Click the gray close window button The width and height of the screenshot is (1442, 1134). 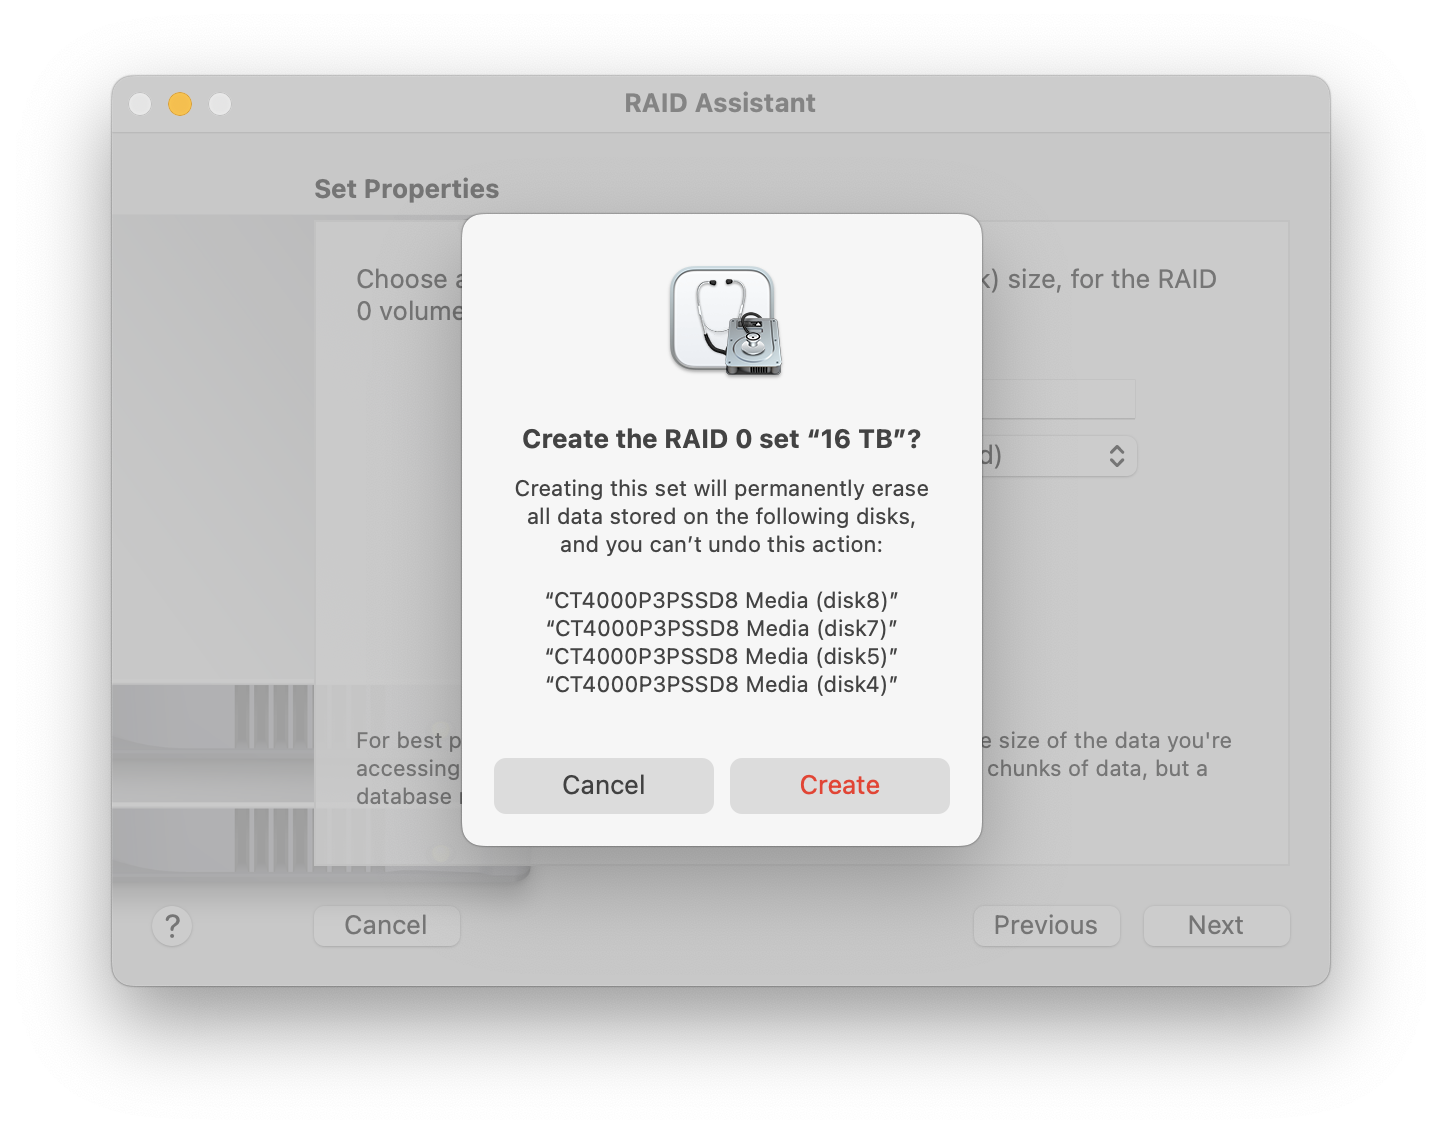point(140,104)
